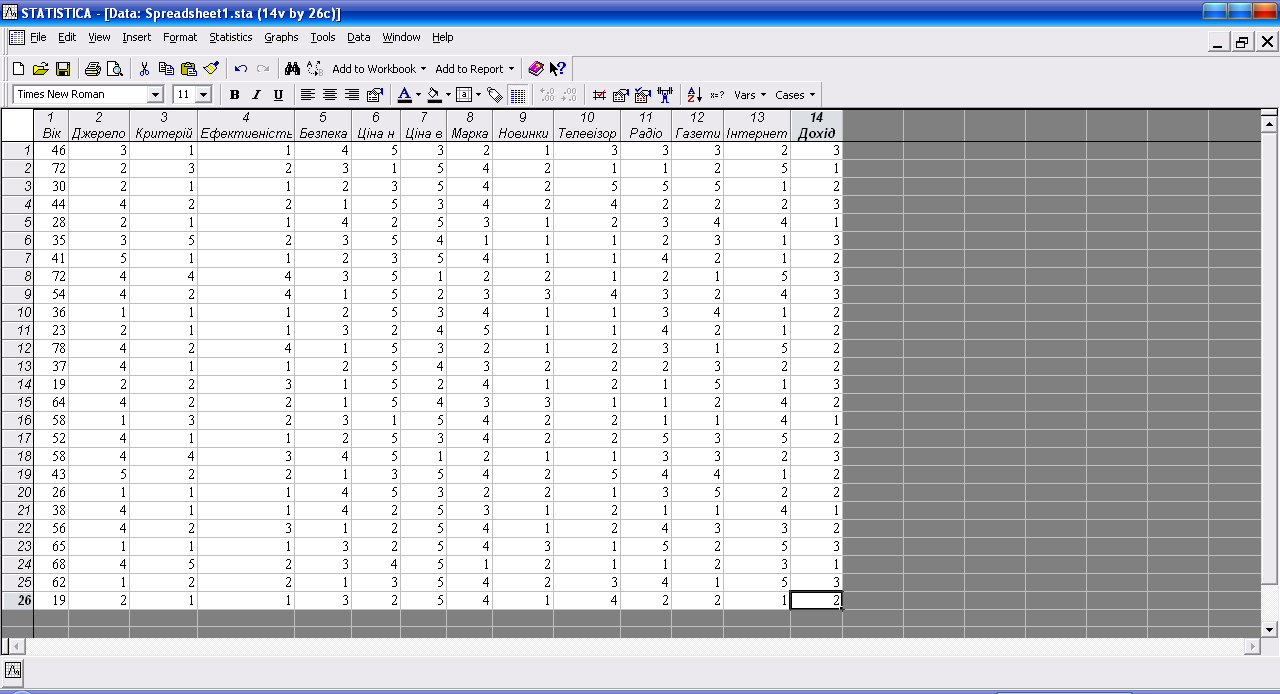Center cell text
Viewport: 1280px width, 694px height.
330,95
